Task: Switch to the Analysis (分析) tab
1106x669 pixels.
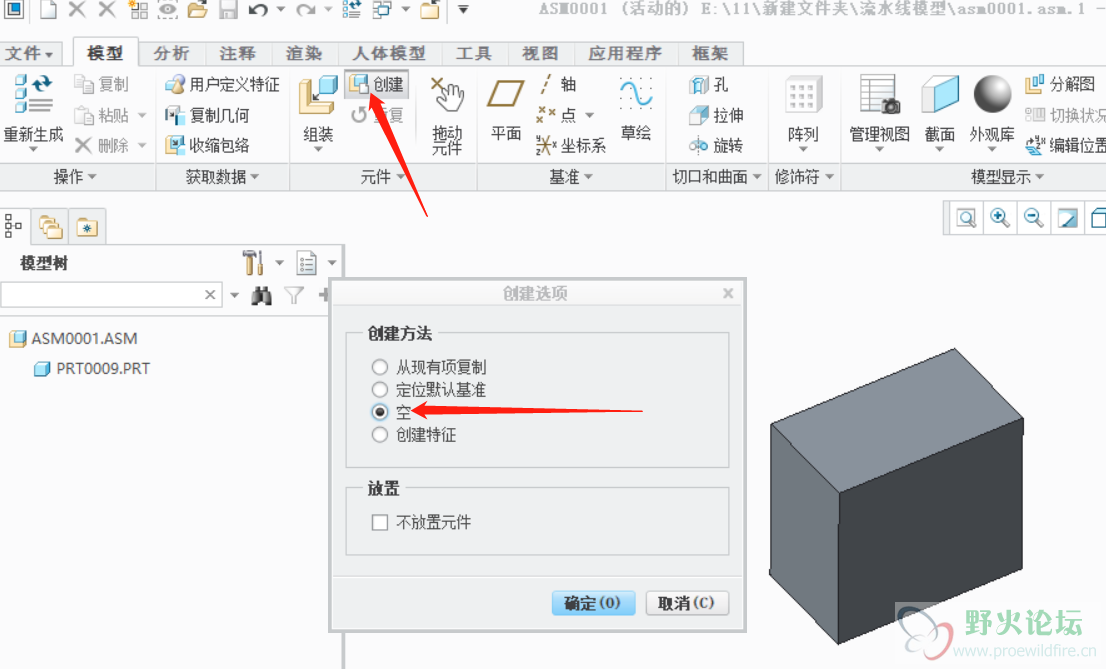Action: point(171,54)
